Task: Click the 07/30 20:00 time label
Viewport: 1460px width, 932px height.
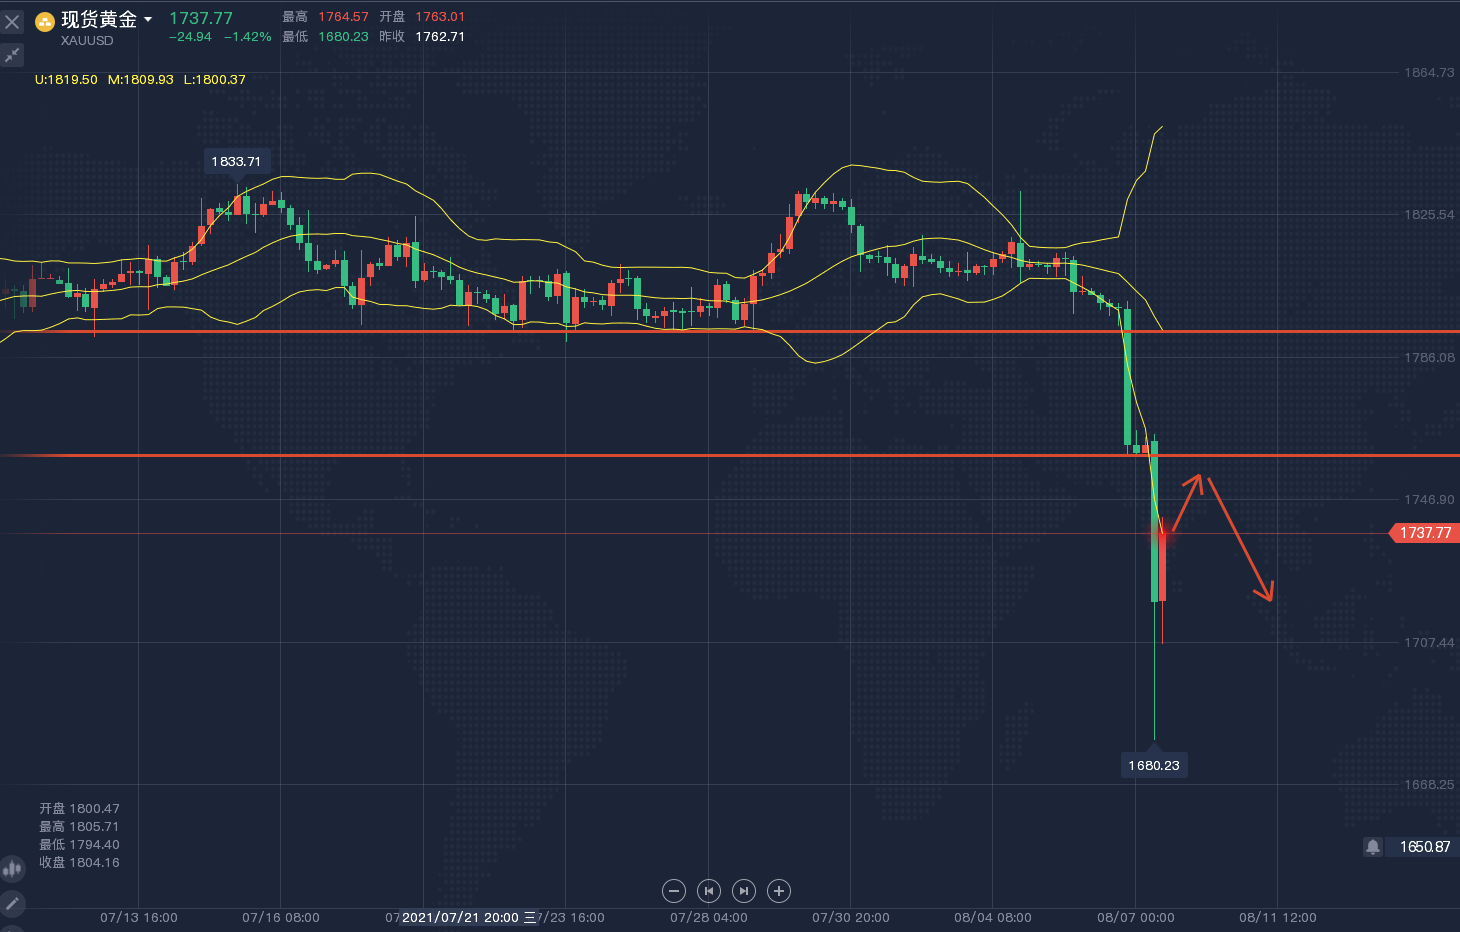Action: pos(851,918)
